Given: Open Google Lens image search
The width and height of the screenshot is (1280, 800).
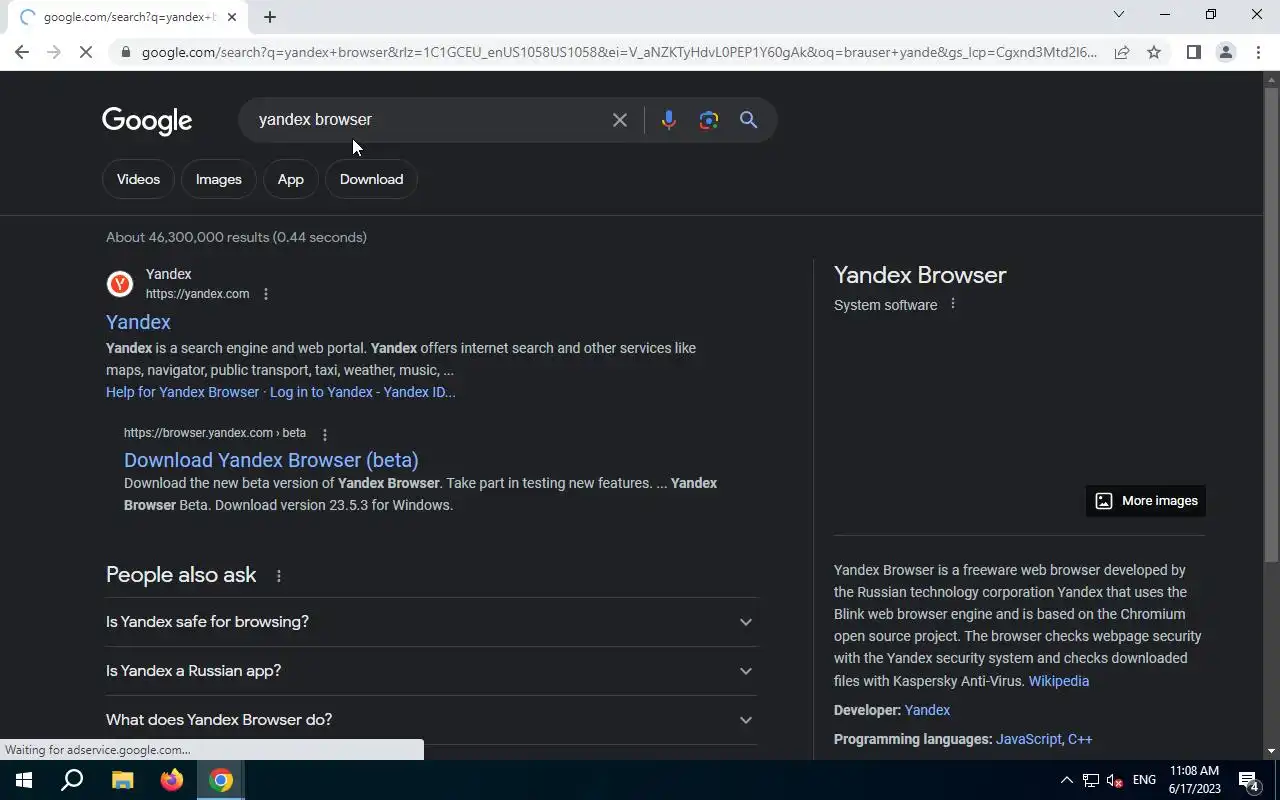Looking at the screenshot, I should coord(709,120).
